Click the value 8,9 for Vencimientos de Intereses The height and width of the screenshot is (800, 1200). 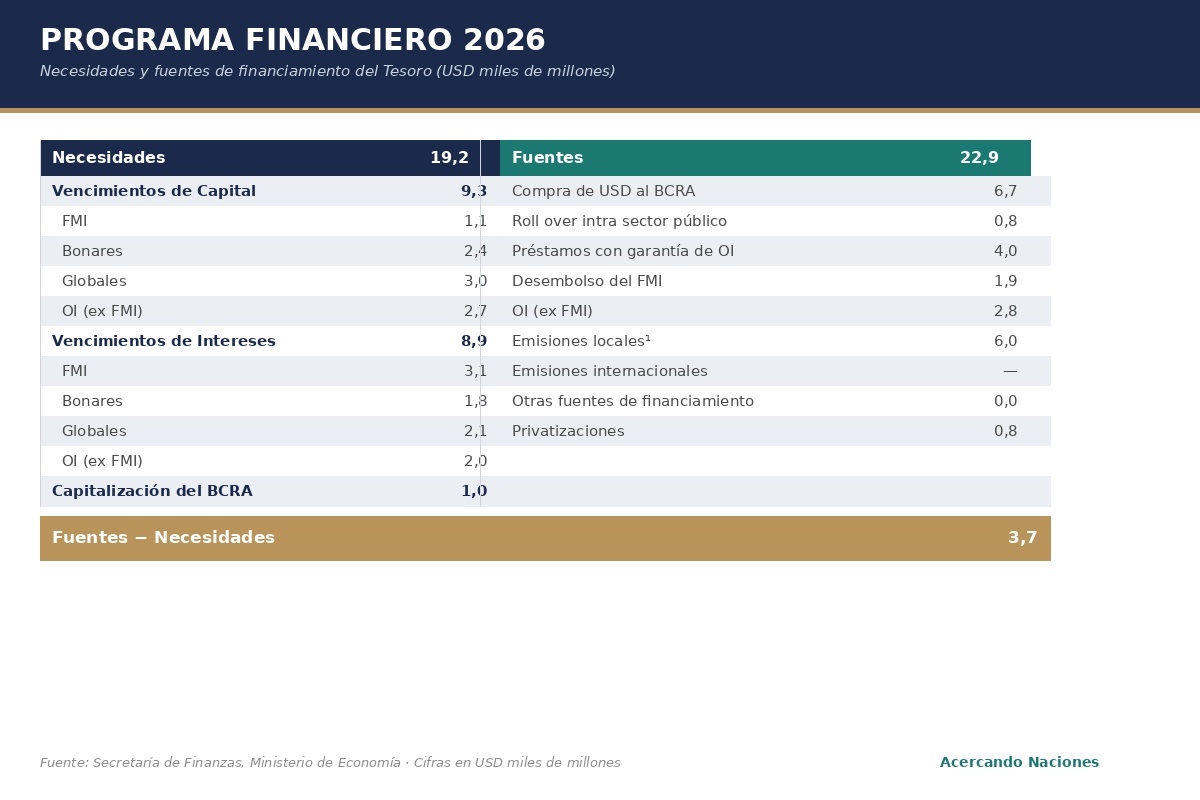[x=474, y=341]
